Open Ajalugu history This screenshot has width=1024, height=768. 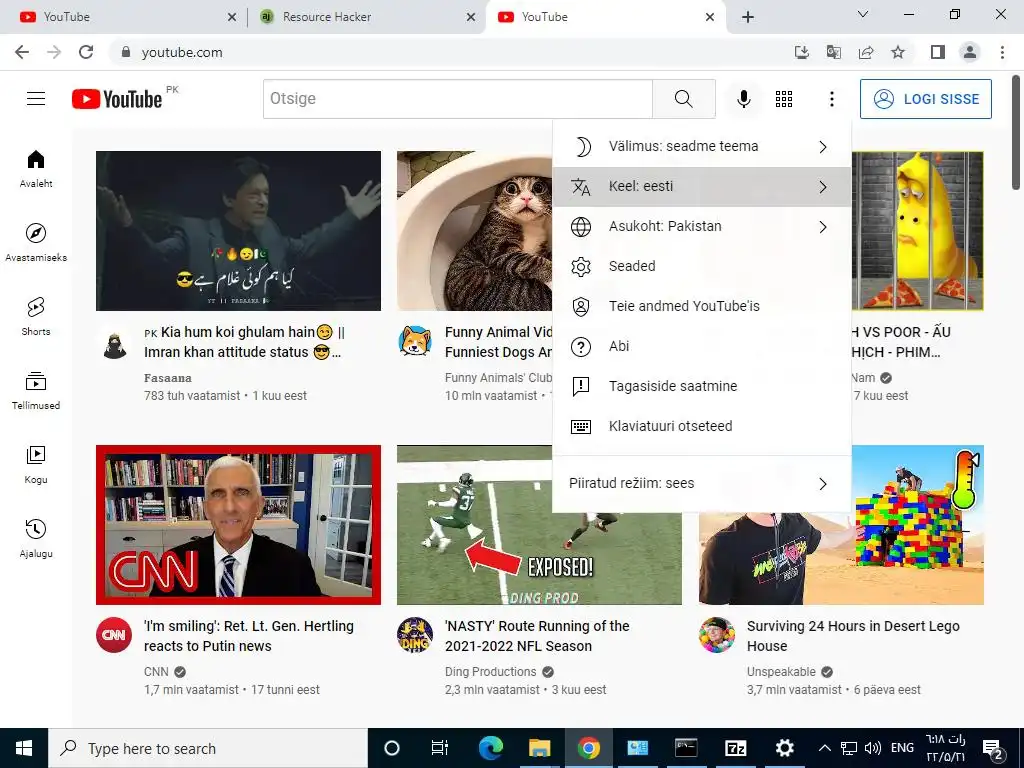pos(36,538)
